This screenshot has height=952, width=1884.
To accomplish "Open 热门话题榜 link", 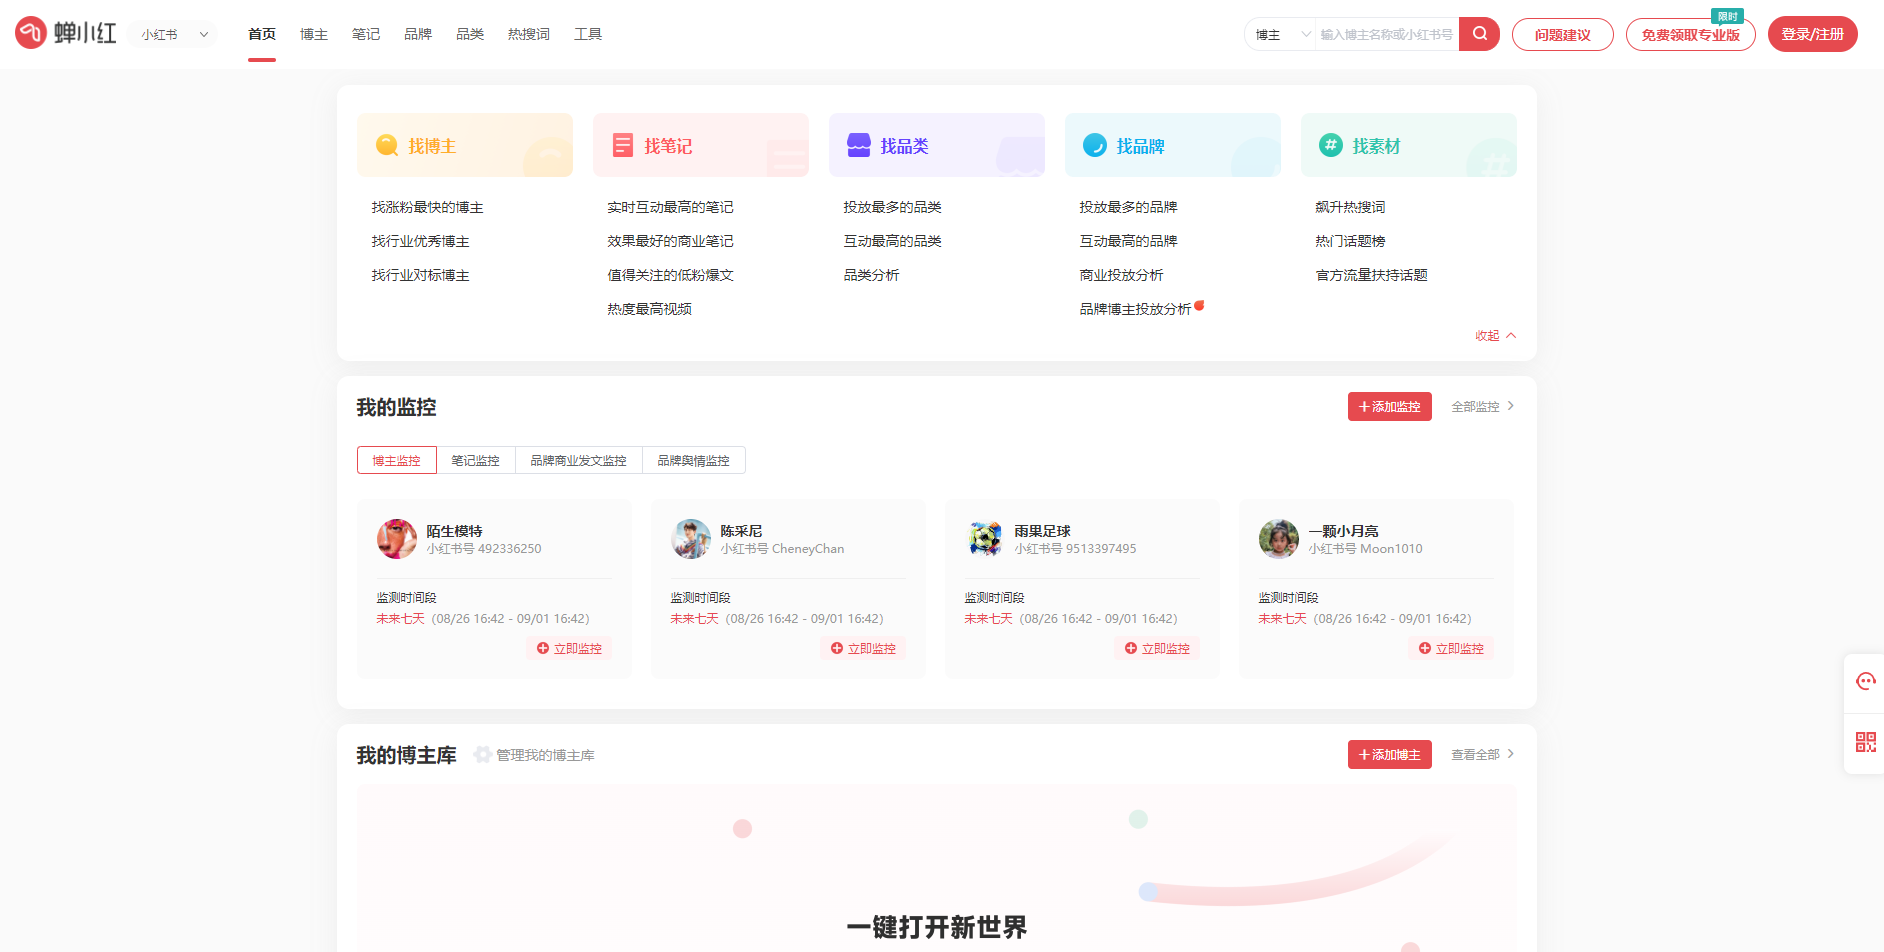I will (x=1350, y=241).
